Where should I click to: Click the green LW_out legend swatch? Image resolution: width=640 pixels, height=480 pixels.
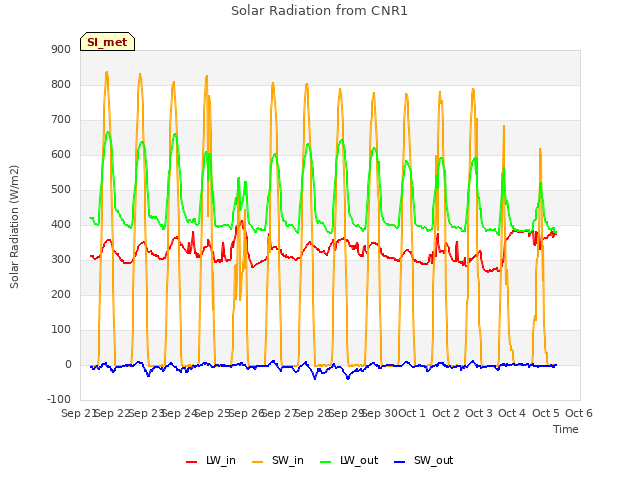coord(325,462)
